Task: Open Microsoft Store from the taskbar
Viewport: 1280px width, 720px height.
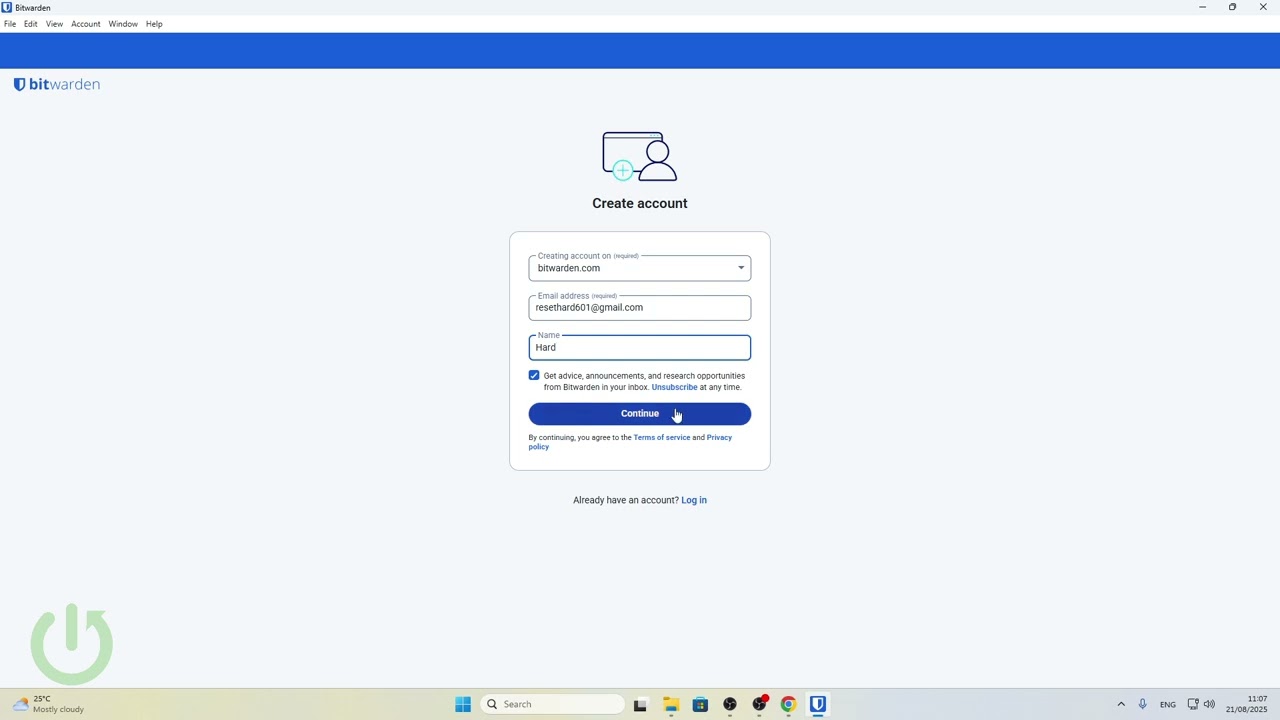Action: coord(700,704)
